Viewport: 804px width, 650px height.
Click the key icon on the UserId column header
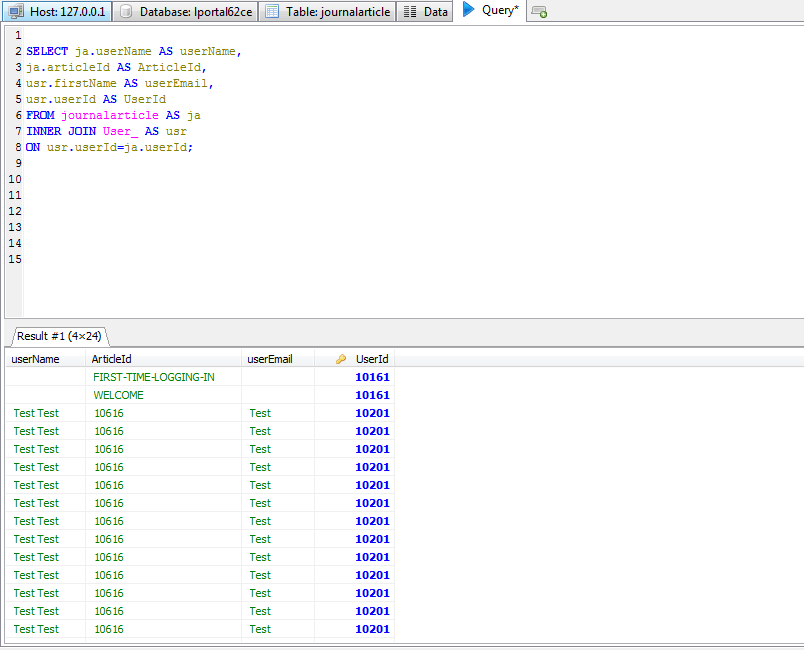[x=340, y=359]
